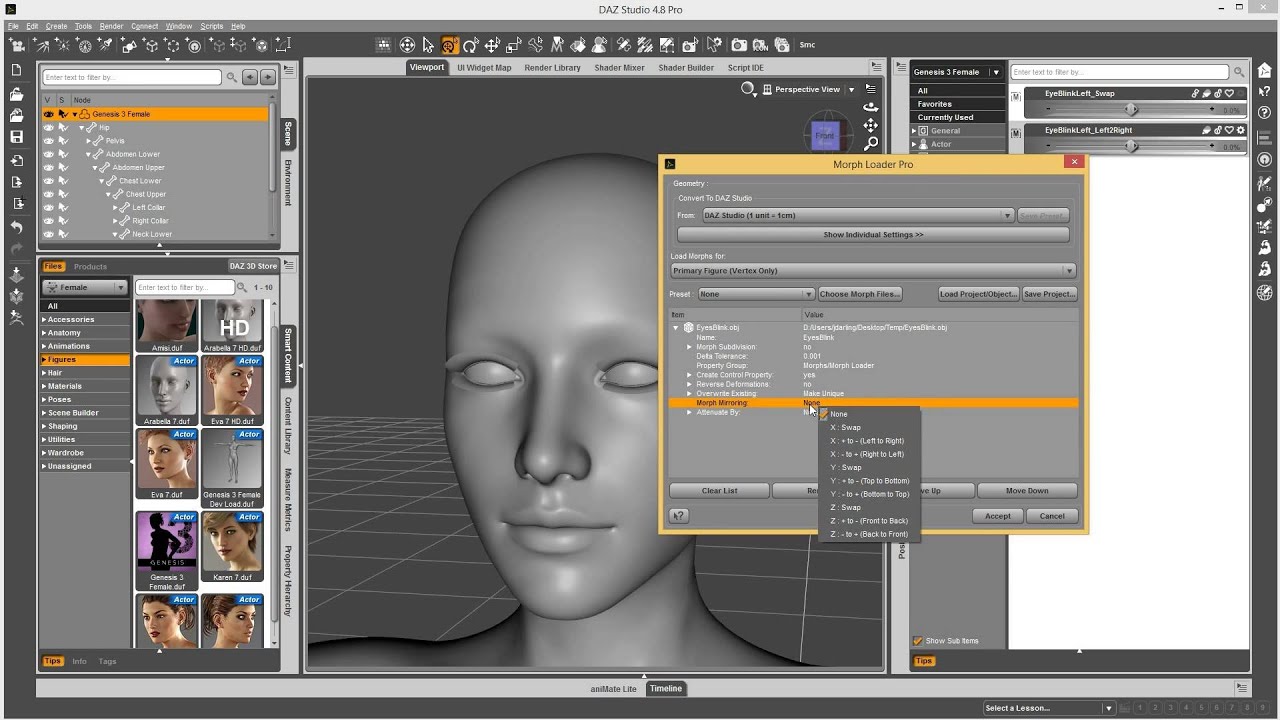Open the Load Morphs for Primary Figure dropdown

(873, 271)
